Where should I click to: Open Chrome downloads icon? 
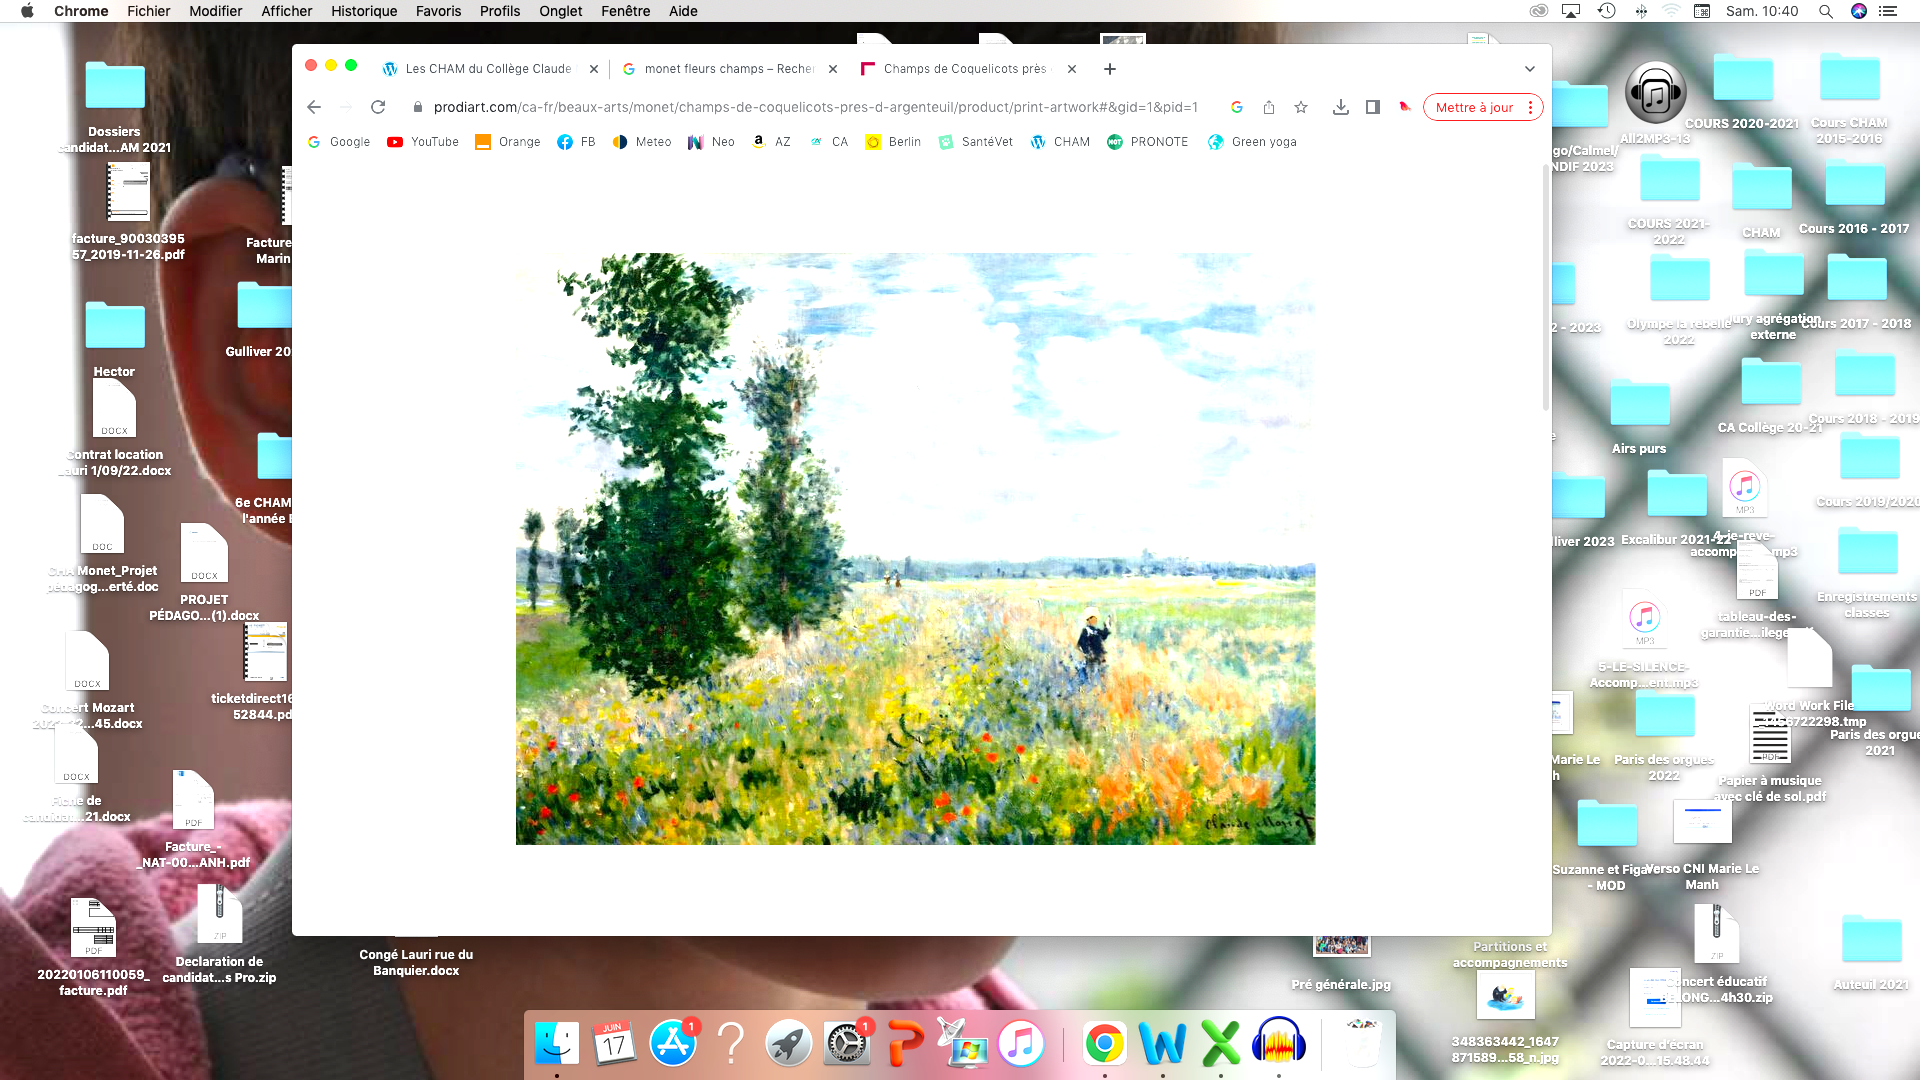point(1341,107)
